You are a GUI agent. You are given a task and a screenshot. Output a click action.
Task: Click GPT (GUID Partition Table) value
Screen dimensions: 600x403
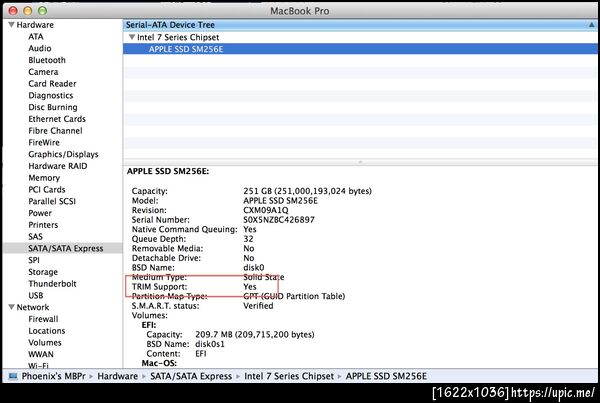pos(294,296)
